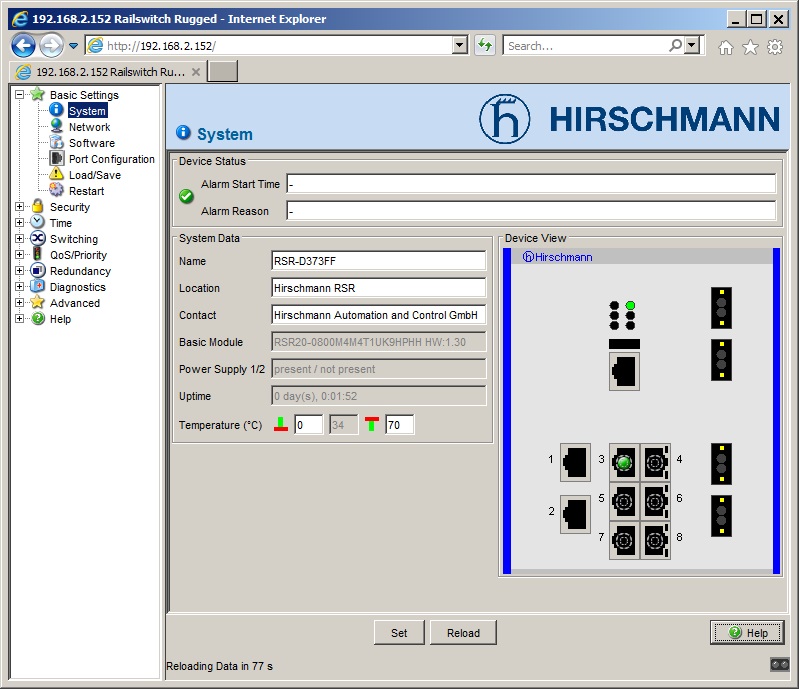799x689 pixels.
Task: Expand the Advanced node
Action: coord(19,303)
